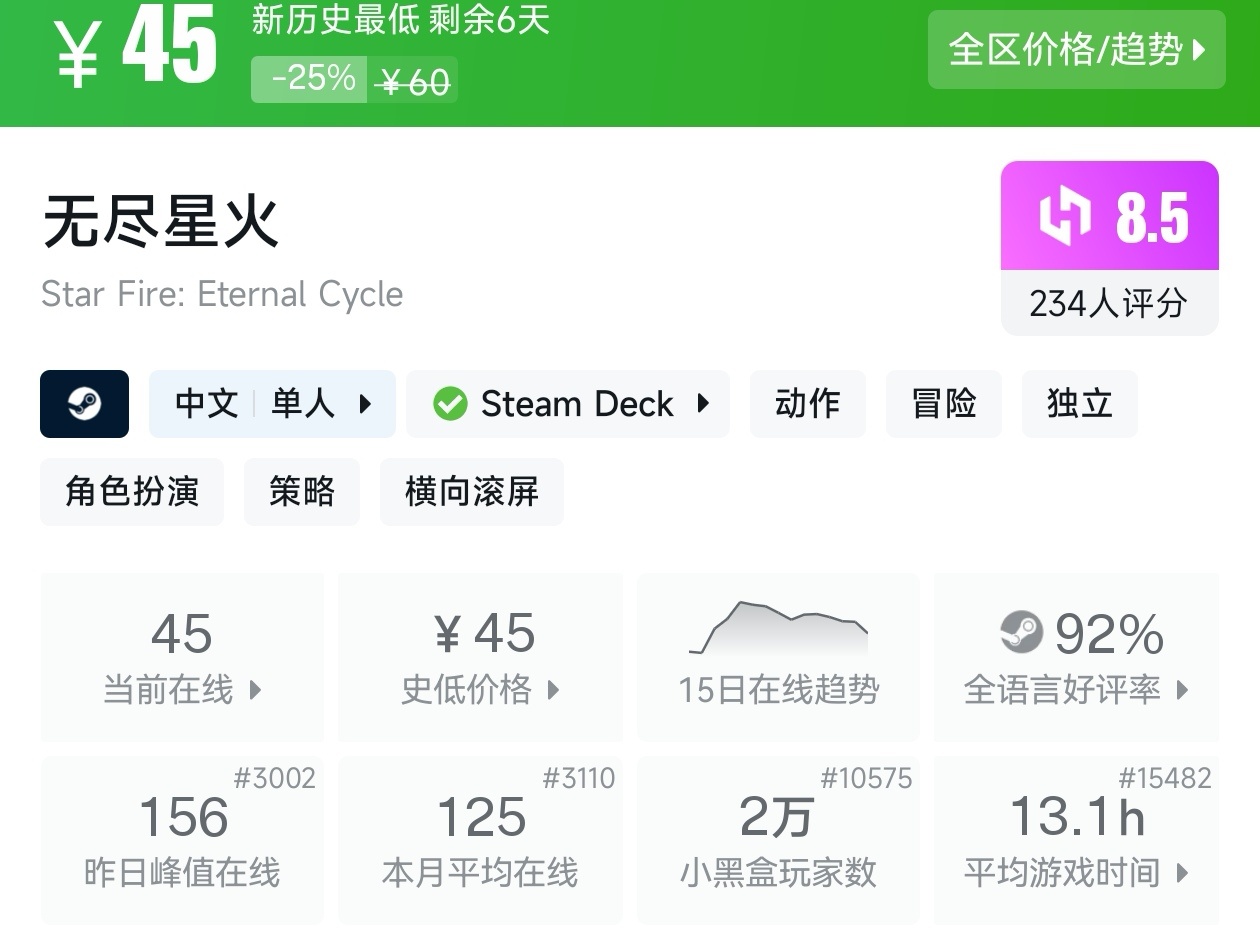1260x940 pixels.
Task: Select the 动作 genre tag
Action: (807, 404)
